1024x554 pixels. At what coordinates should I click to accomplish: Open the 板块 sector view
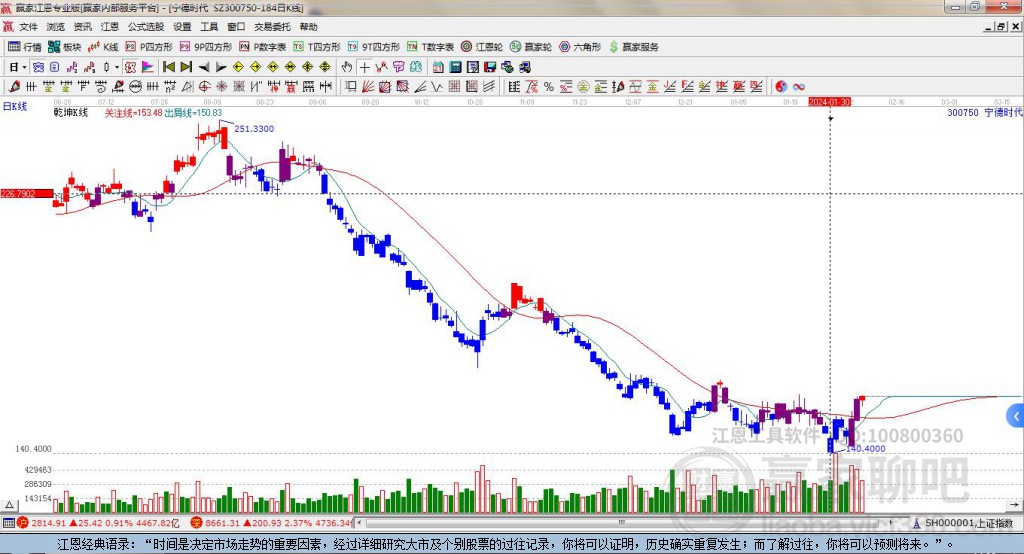[x=64, y=47]
